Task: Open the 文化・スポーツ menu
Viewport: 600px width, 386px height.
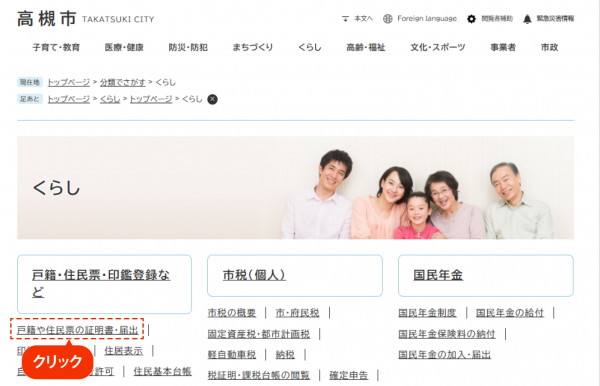Action: 438,47
